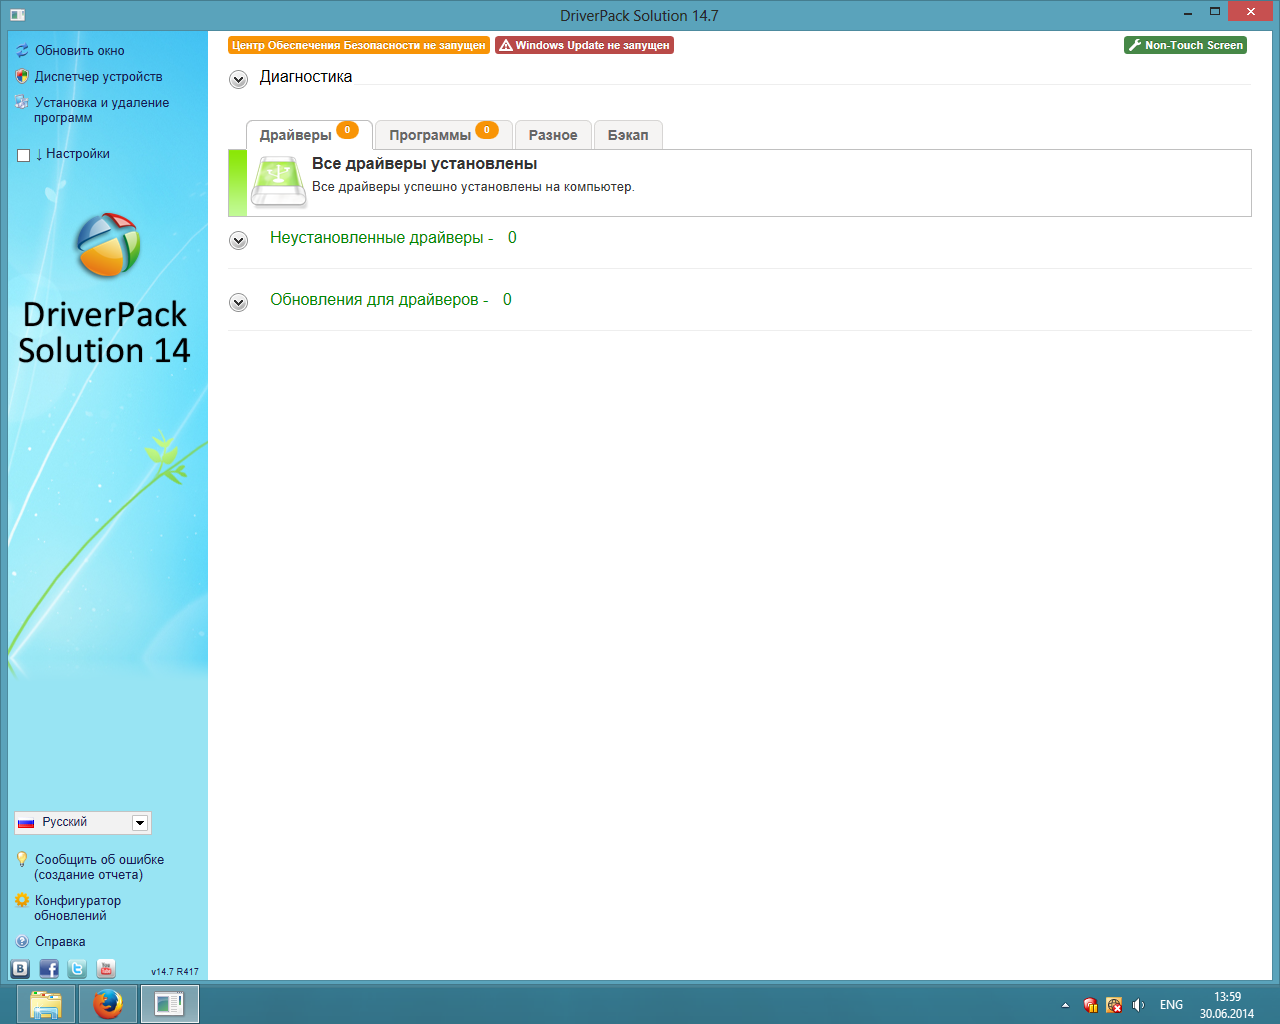This screenshot has height=1024, width=1280.
Task: Expand the Неустановленные драйверы section
Action: pos(238,240)
